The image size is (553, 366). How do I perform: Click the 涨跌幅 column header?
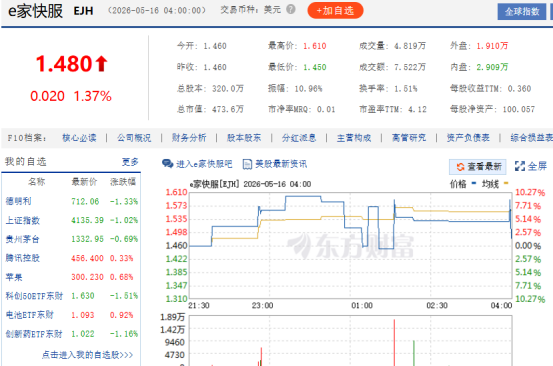coord(123,182)
